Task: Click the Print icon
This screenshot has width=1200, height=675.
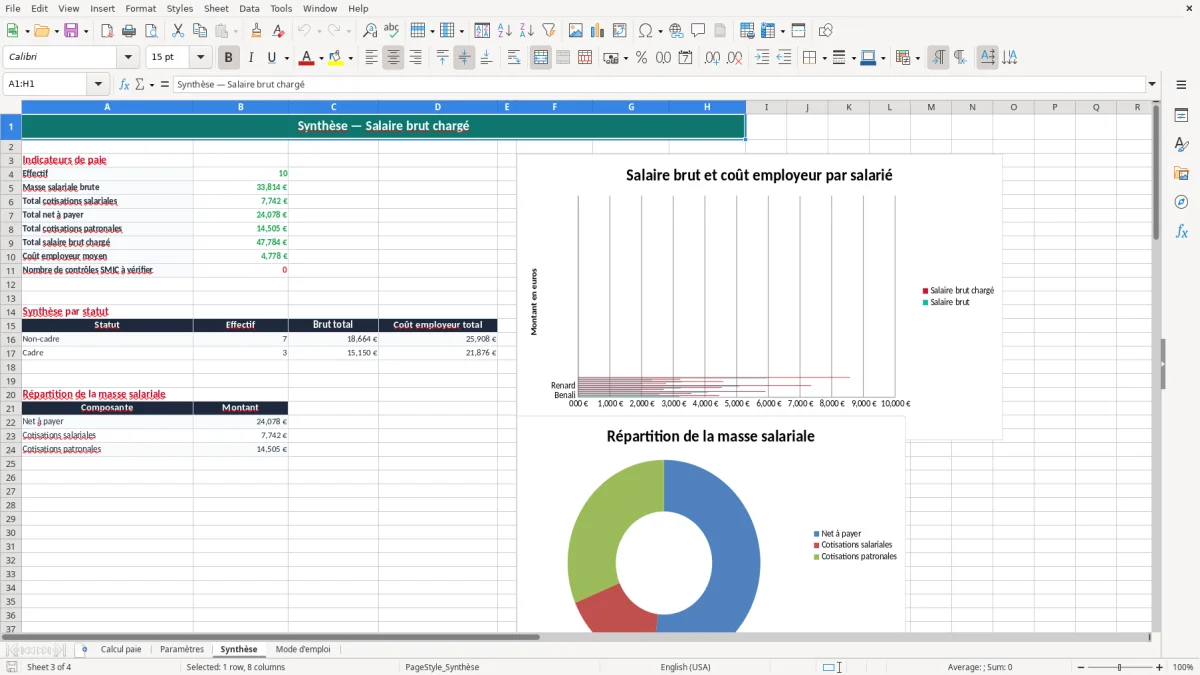Action: [x=129, y=31]
